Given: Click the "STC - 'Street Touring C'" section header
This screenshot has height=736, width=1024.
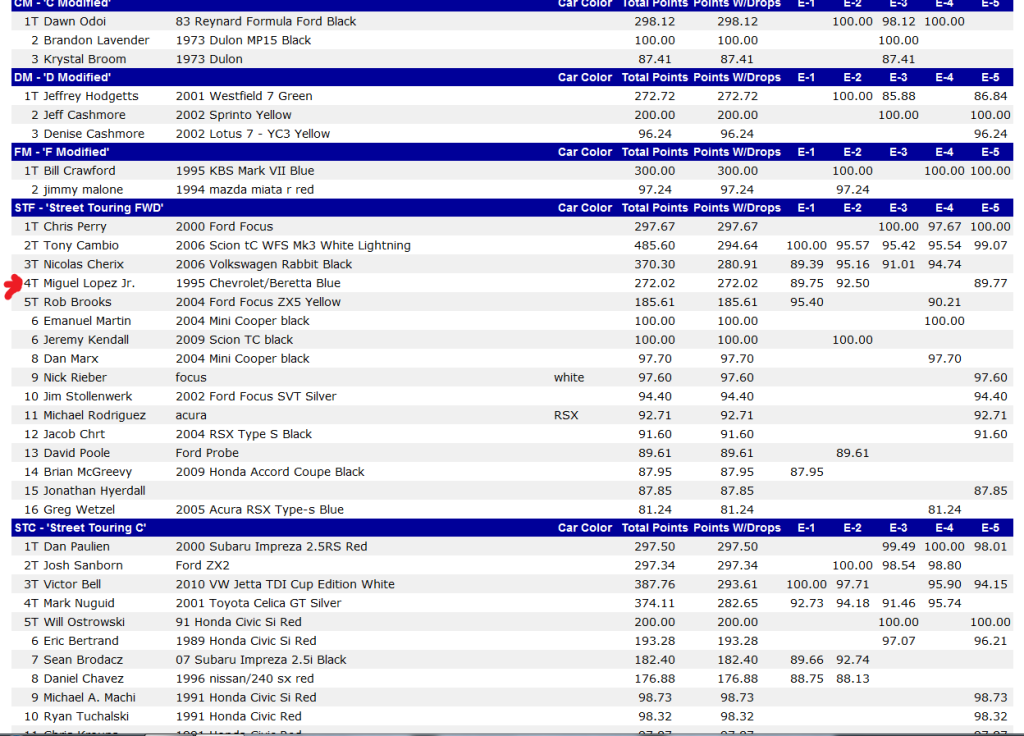Looking at the screenshot, I should point(80,528).
